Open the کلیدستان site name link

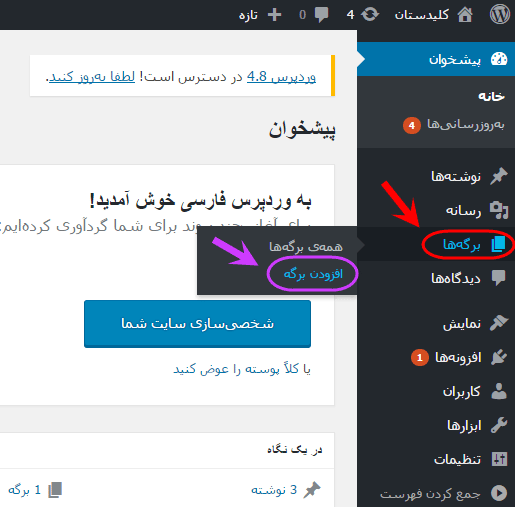tap(422, 15)
